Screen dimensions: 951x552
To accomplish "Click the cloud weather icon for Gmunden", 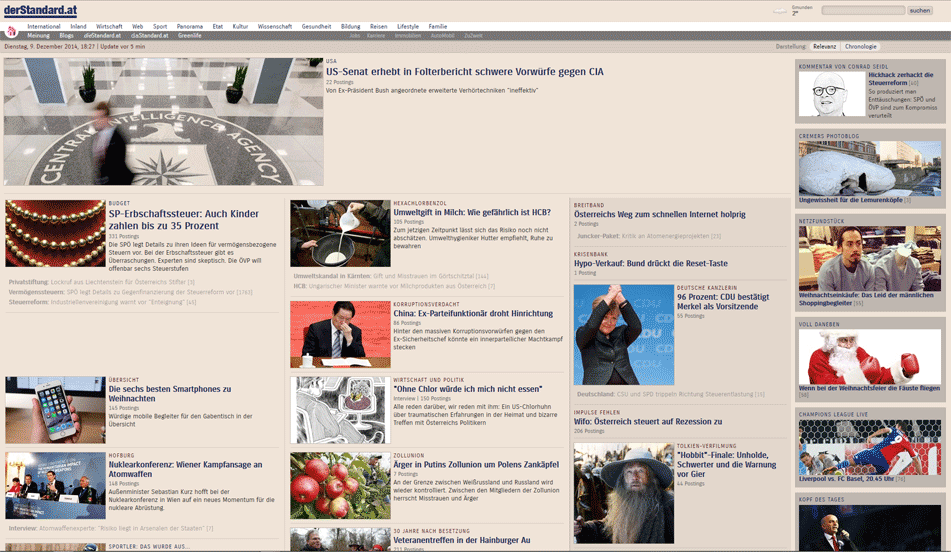I will [780, 11].
